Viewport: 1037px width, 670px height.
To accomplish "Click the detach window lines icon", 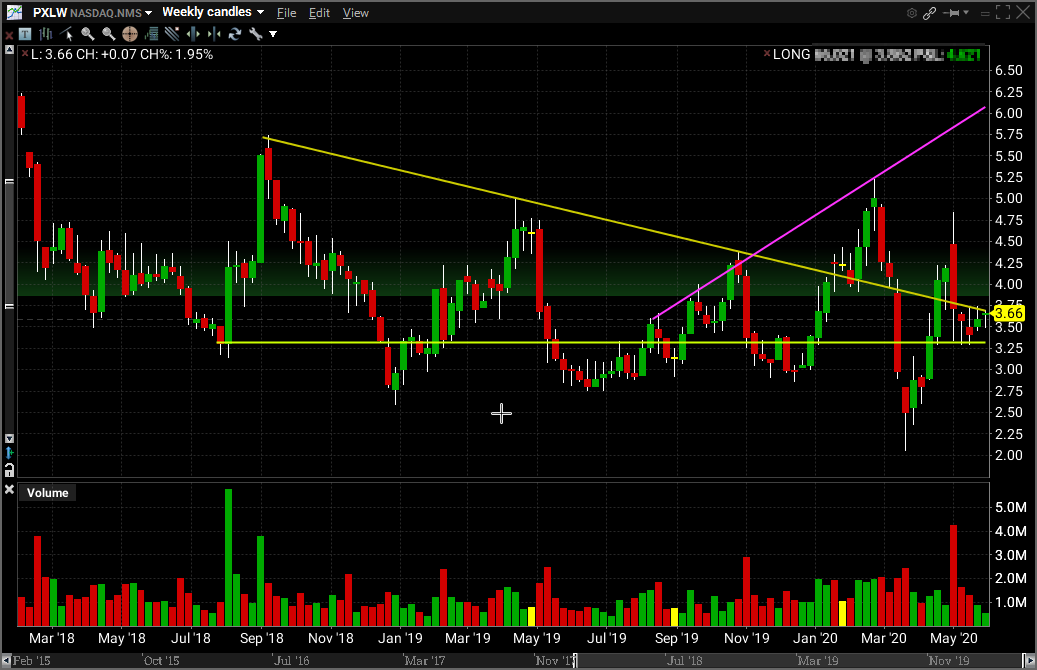I will point(985,13).
